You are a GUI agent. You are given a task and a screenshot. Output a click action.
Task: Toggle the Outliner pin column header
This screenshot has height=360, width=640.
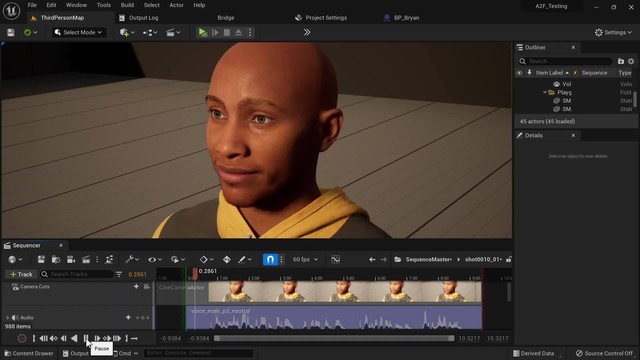coord(529,73)
